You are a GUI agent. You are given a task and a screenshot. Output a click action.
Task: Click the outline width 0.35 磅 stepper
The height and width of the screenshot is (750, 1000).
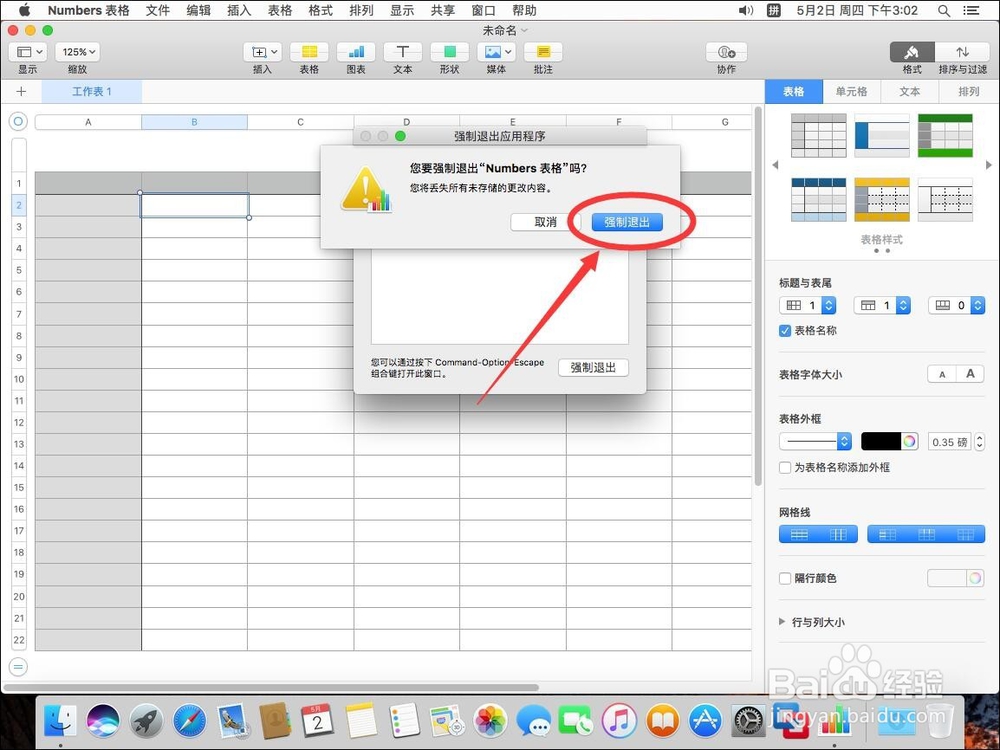click(x=980, y=441)
